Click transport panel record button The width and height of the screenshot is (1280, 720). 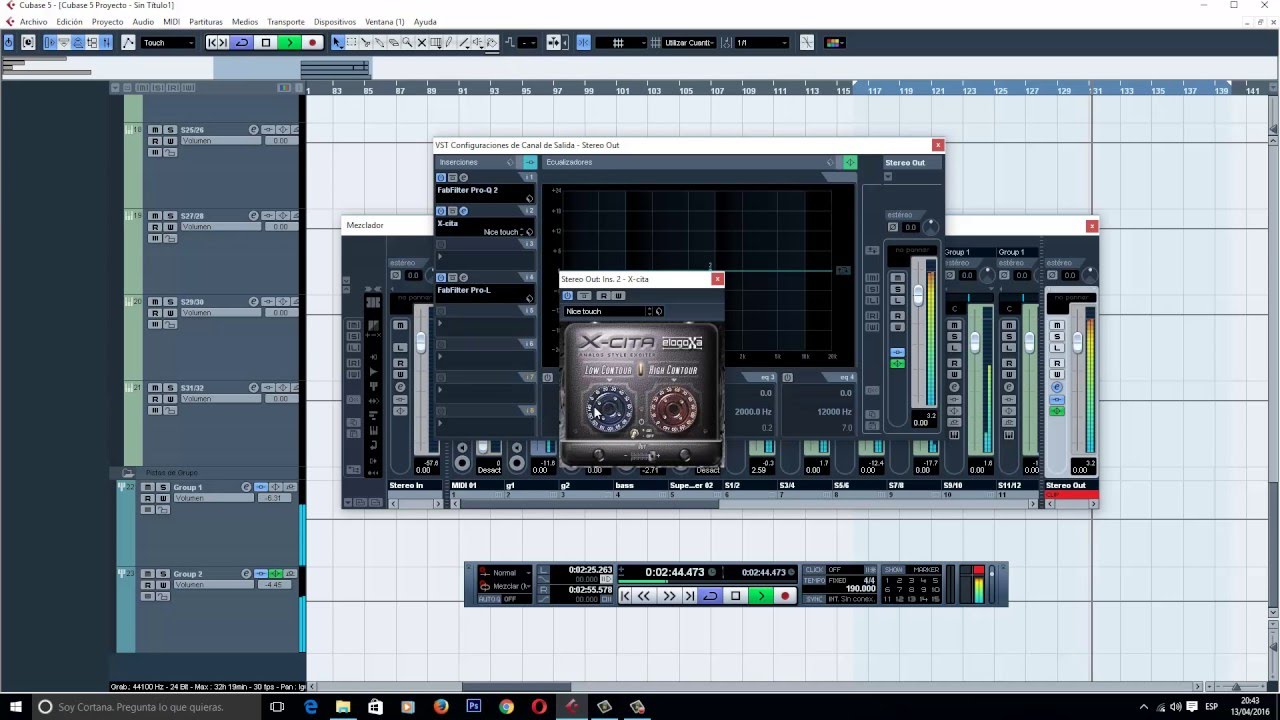click(785, 595)
